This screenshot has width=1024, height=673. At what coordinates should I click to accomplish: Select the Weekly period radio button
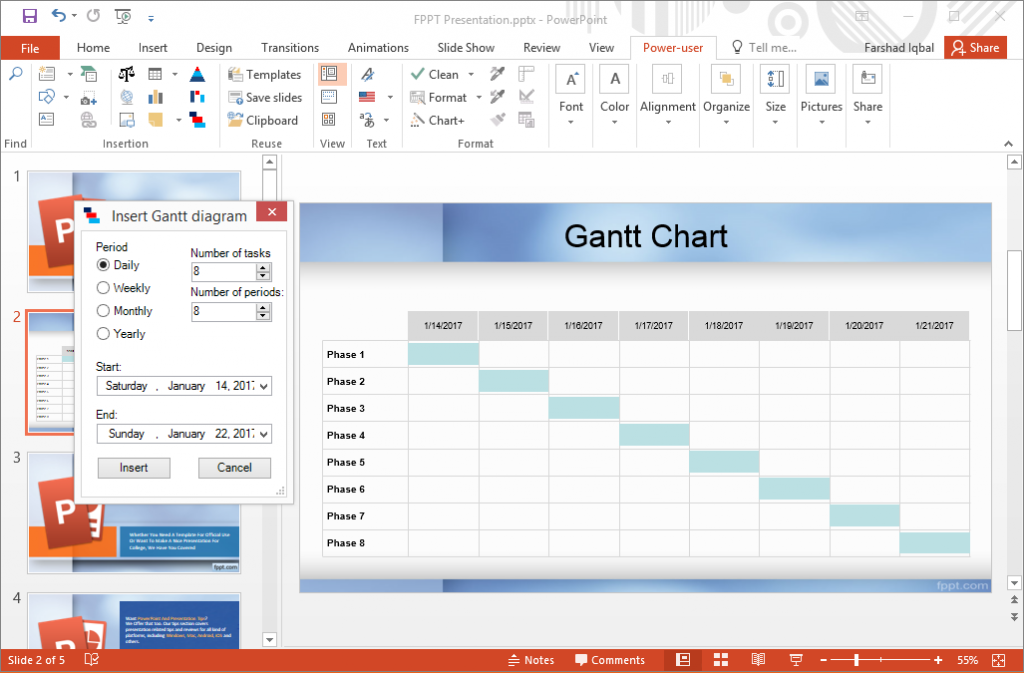click(104, 288)
